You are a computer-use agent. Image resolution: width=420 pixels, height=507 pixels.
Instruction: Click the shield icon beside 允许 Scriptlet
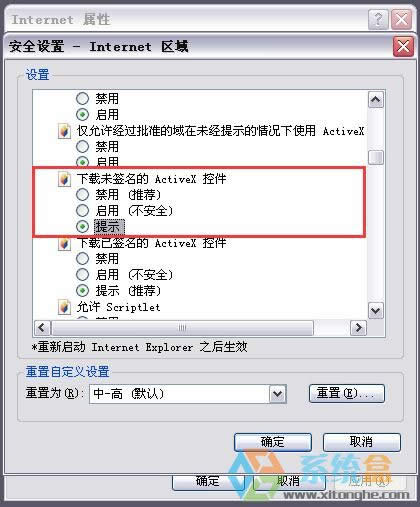(64, 307)
